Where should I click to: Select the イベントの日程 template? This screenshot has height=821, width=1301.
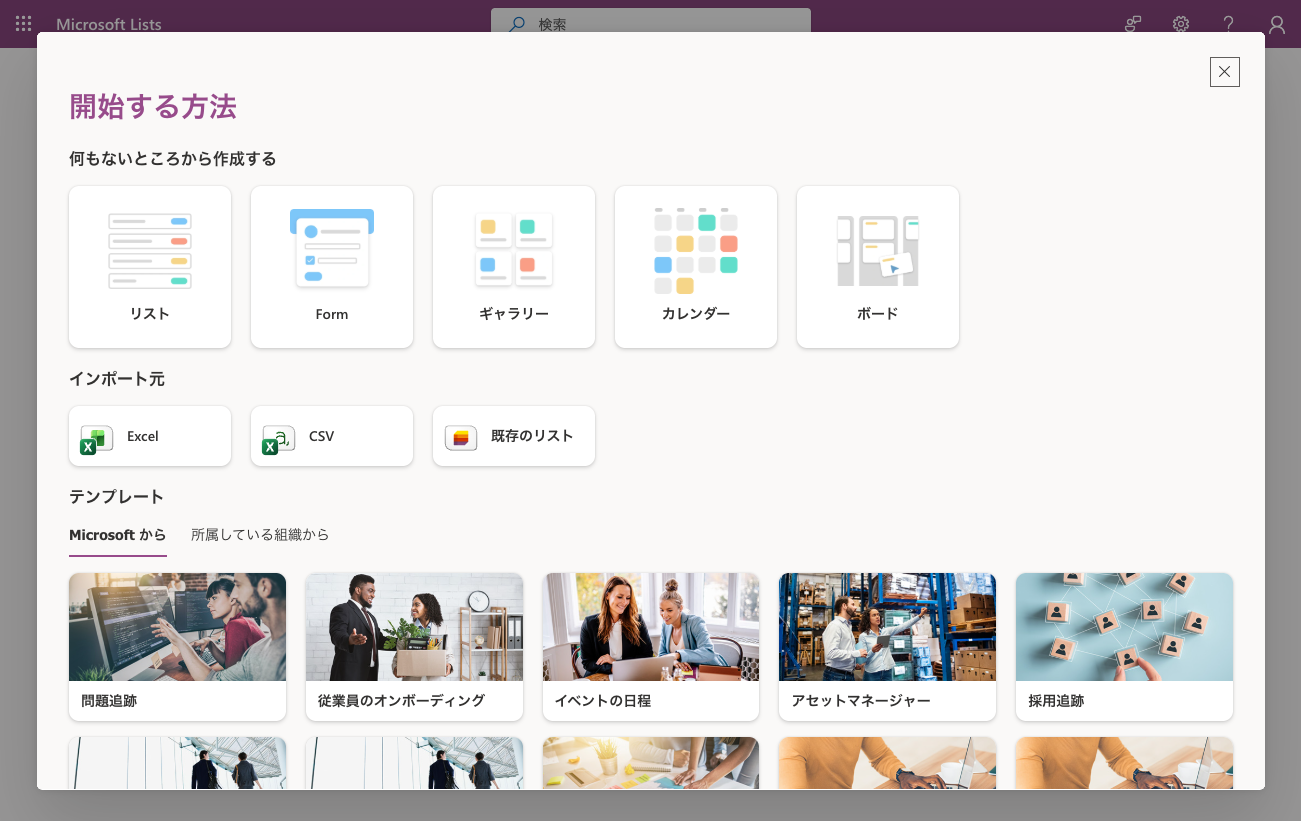(651, 647)
